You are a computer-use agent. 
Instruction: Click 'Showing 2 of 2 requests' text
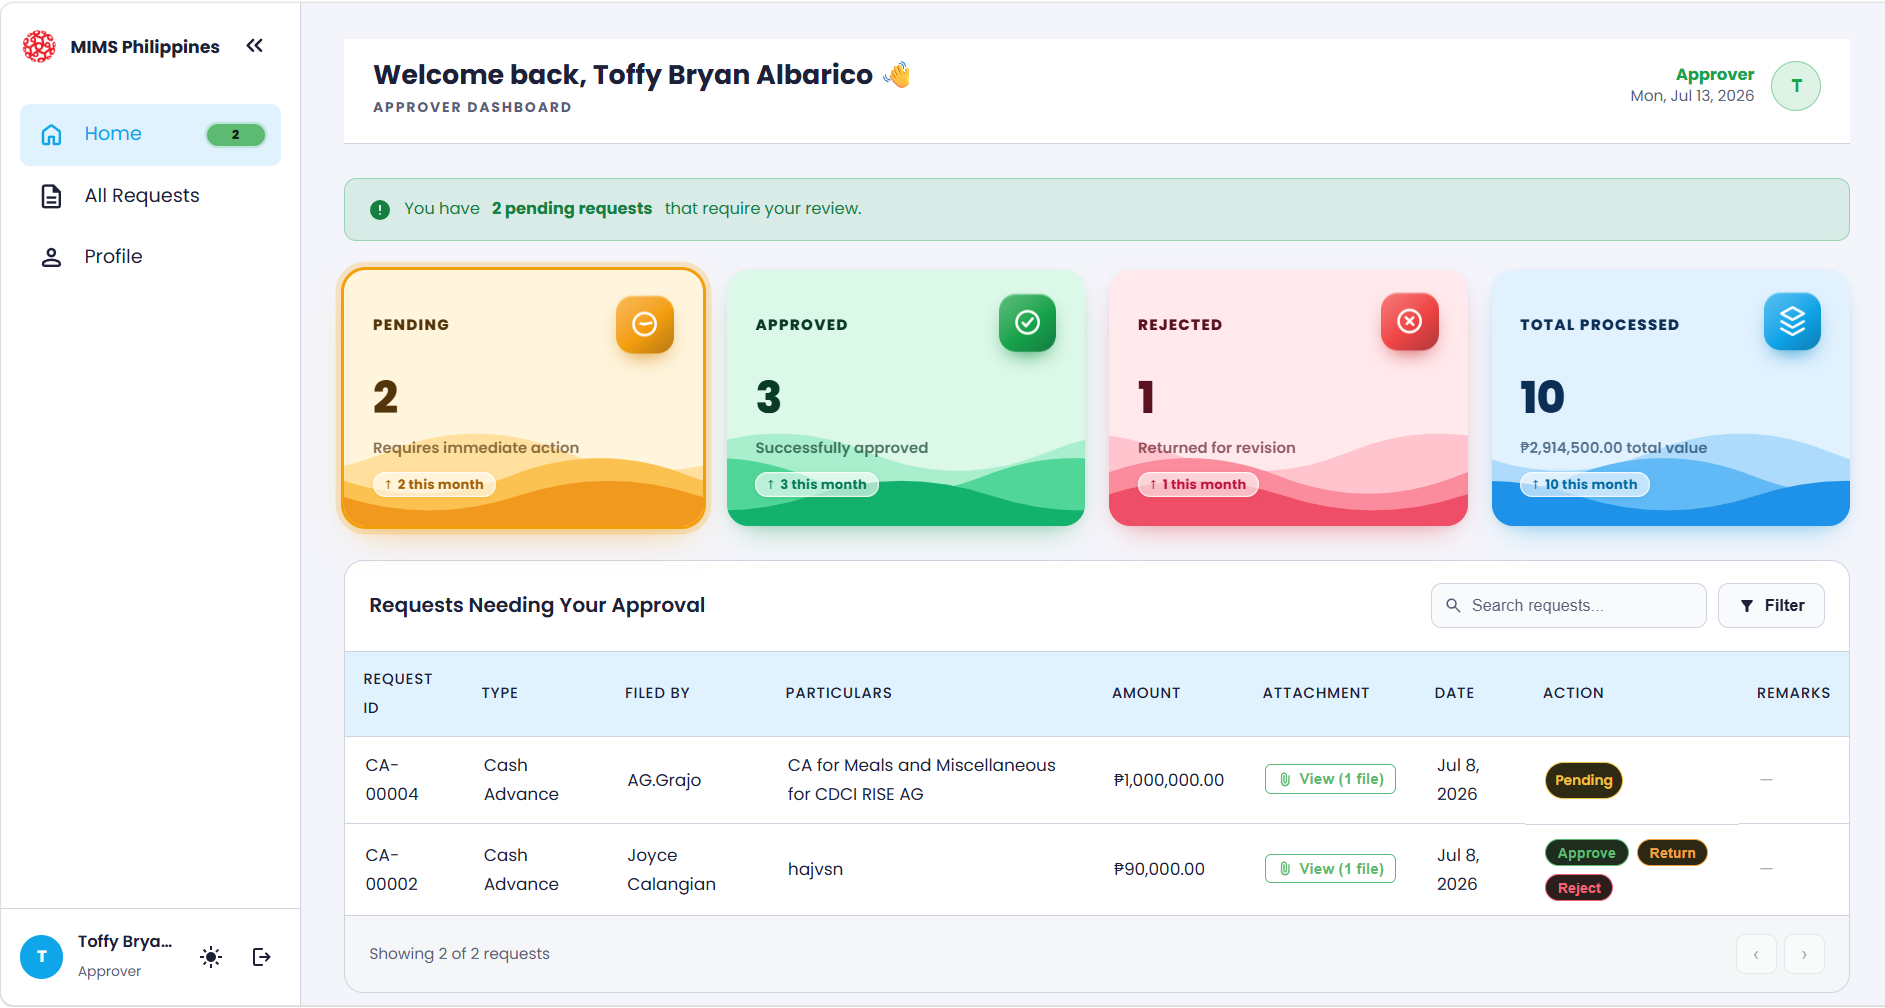pos(459,955)
